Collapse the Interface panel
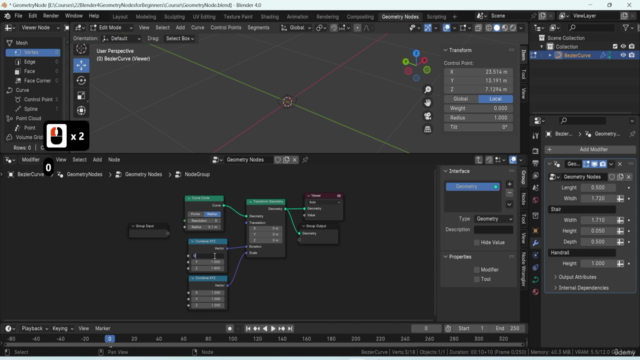Viewport: 640px width, 360px height. 446,171
